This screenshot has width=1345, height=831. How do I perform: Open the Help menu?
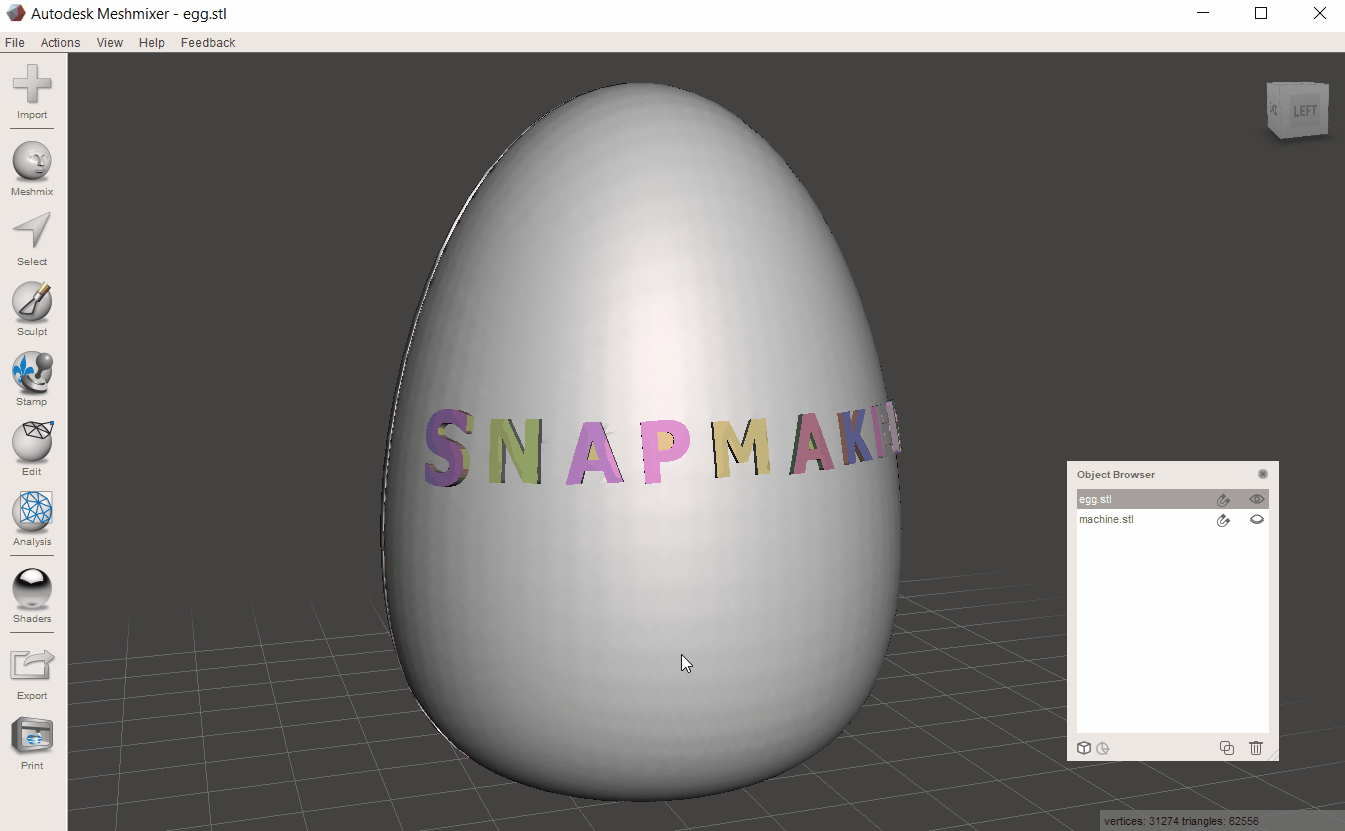coord(152,43)
